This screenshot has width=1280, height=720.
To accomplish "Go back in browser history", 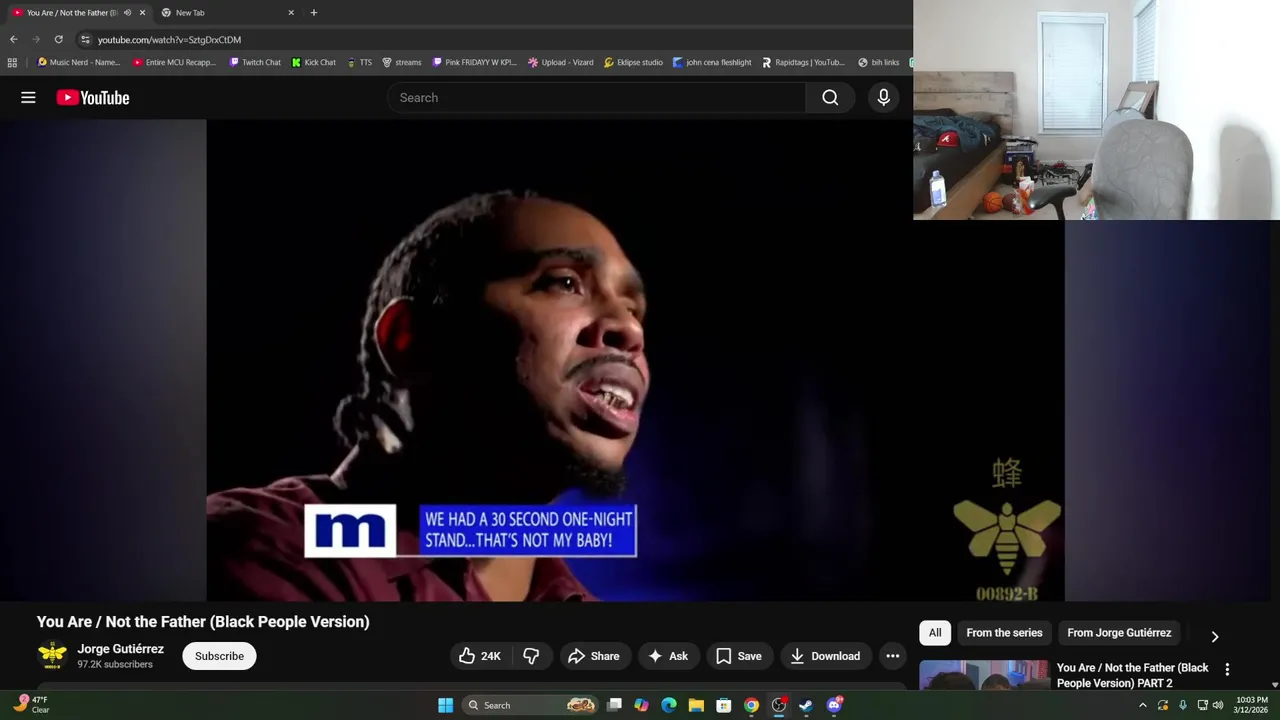I will (13, 39).
